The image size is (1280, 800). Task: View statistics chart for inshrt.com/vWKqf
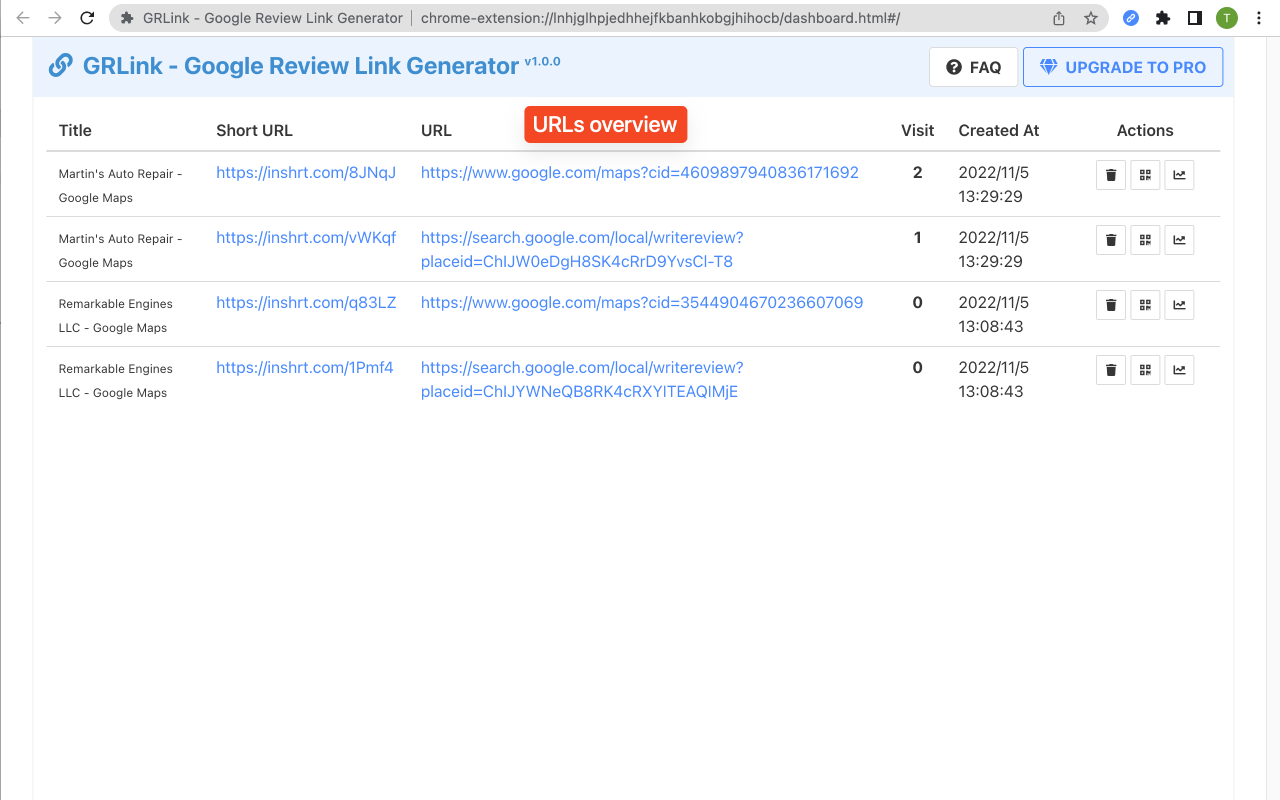point(1179,240)
